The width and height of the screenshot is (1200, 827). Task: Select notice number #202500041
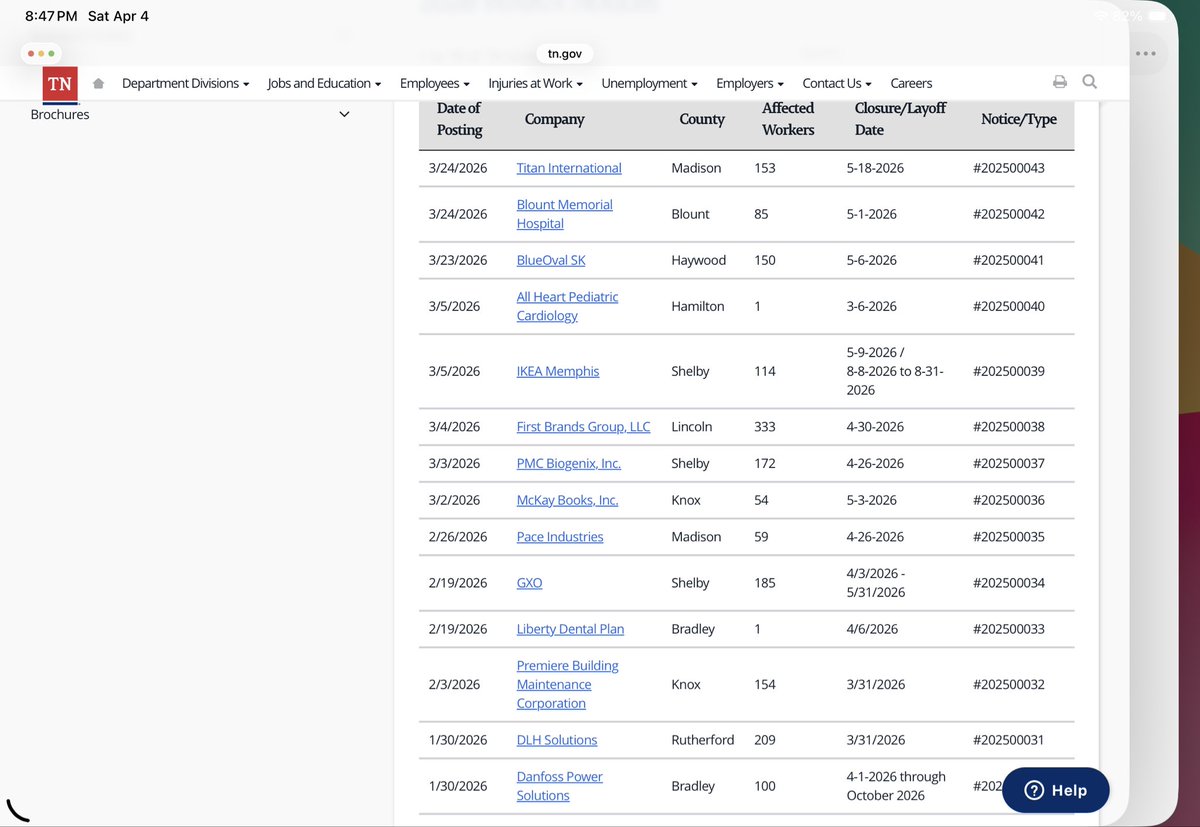(1008, 260)
